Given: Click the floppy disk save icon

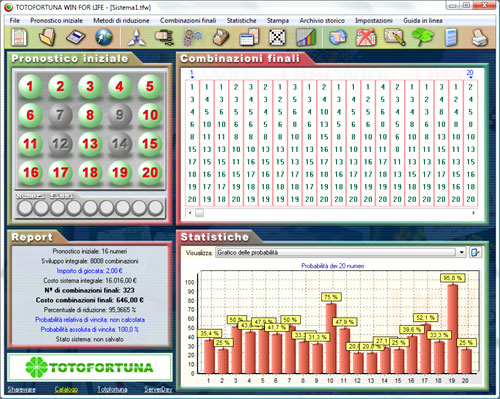Looking at the screenshot, I should point(76,37).
